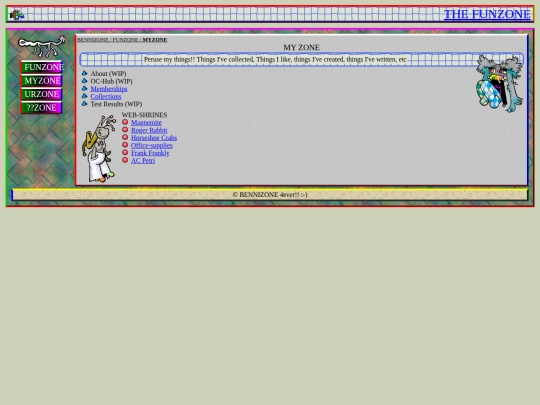This screenshot has width=540, height=405.
Task: Open the Horseshoe Crabs shrine link
Action: point(154,138)
